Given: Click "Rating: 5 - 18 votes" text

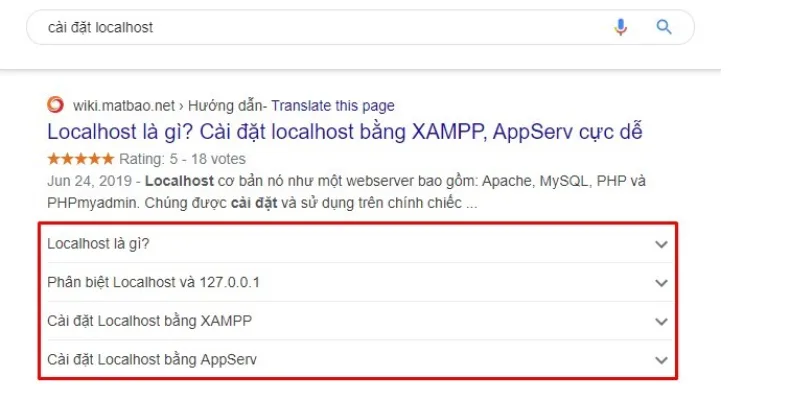Looking at the screenshot, I should (182, 159).
